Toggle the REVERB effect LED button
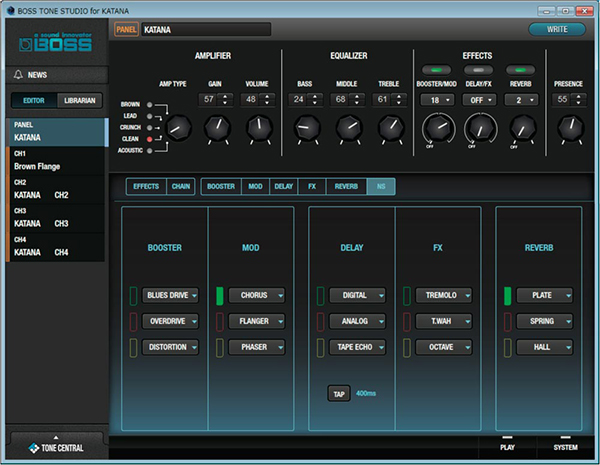 (520, 70)
